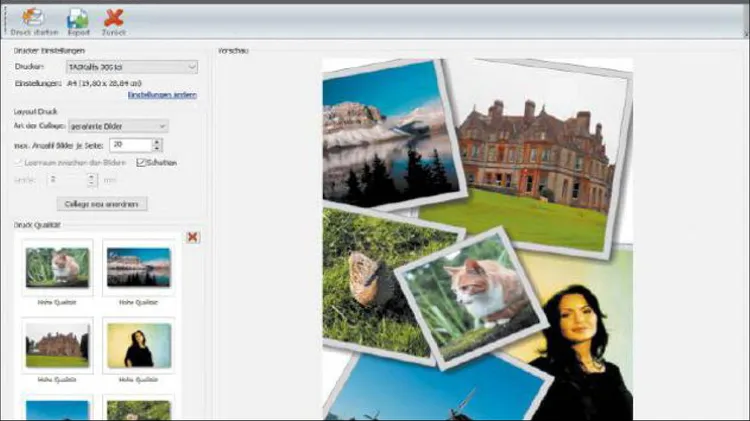
Task: Click cat photo in collage preview
Action: click(471, 299)
